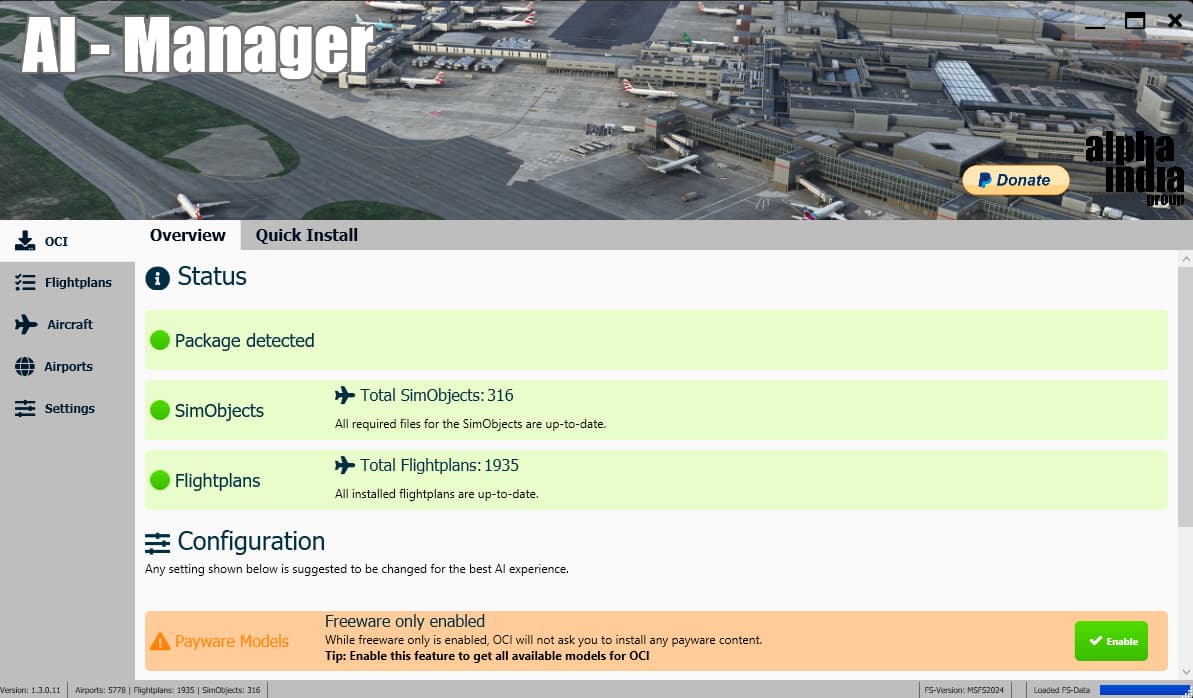Click the plane icon beside Total SimObjects
This screenshot has width=1193, height=698.
coord(345,395)
